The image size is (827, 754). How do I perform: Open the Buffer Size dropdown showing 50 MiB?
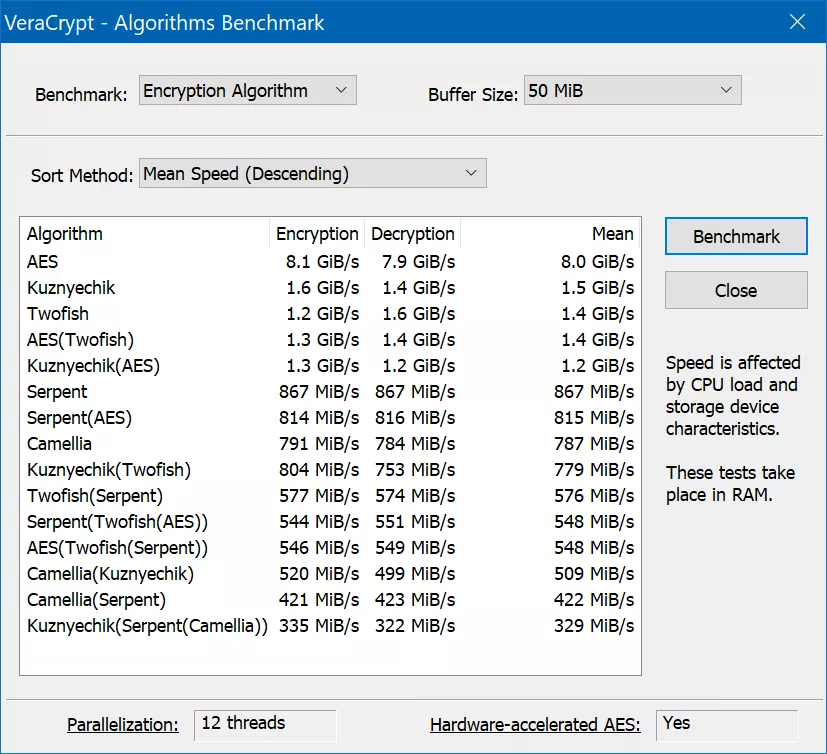632,90
